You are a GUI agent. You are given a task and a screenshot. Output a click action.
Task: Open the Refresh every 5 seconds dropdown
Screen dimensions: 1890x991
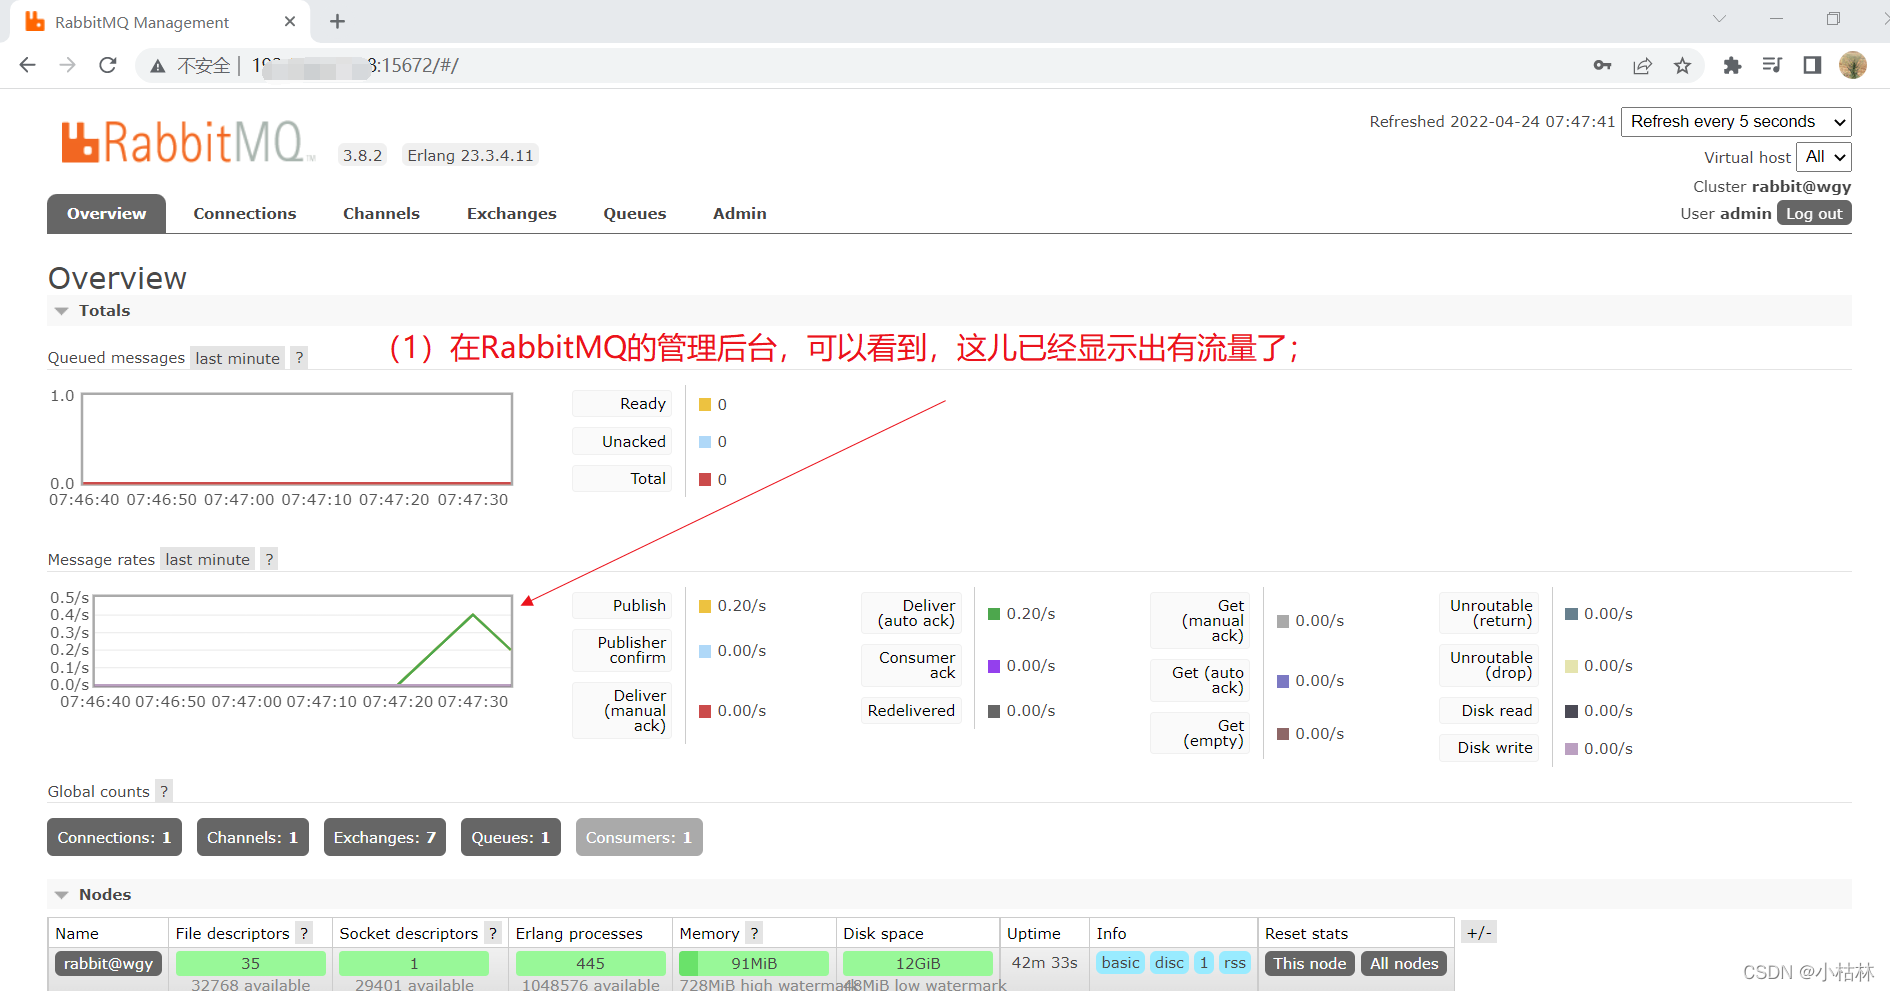[x=1736, y=122]
